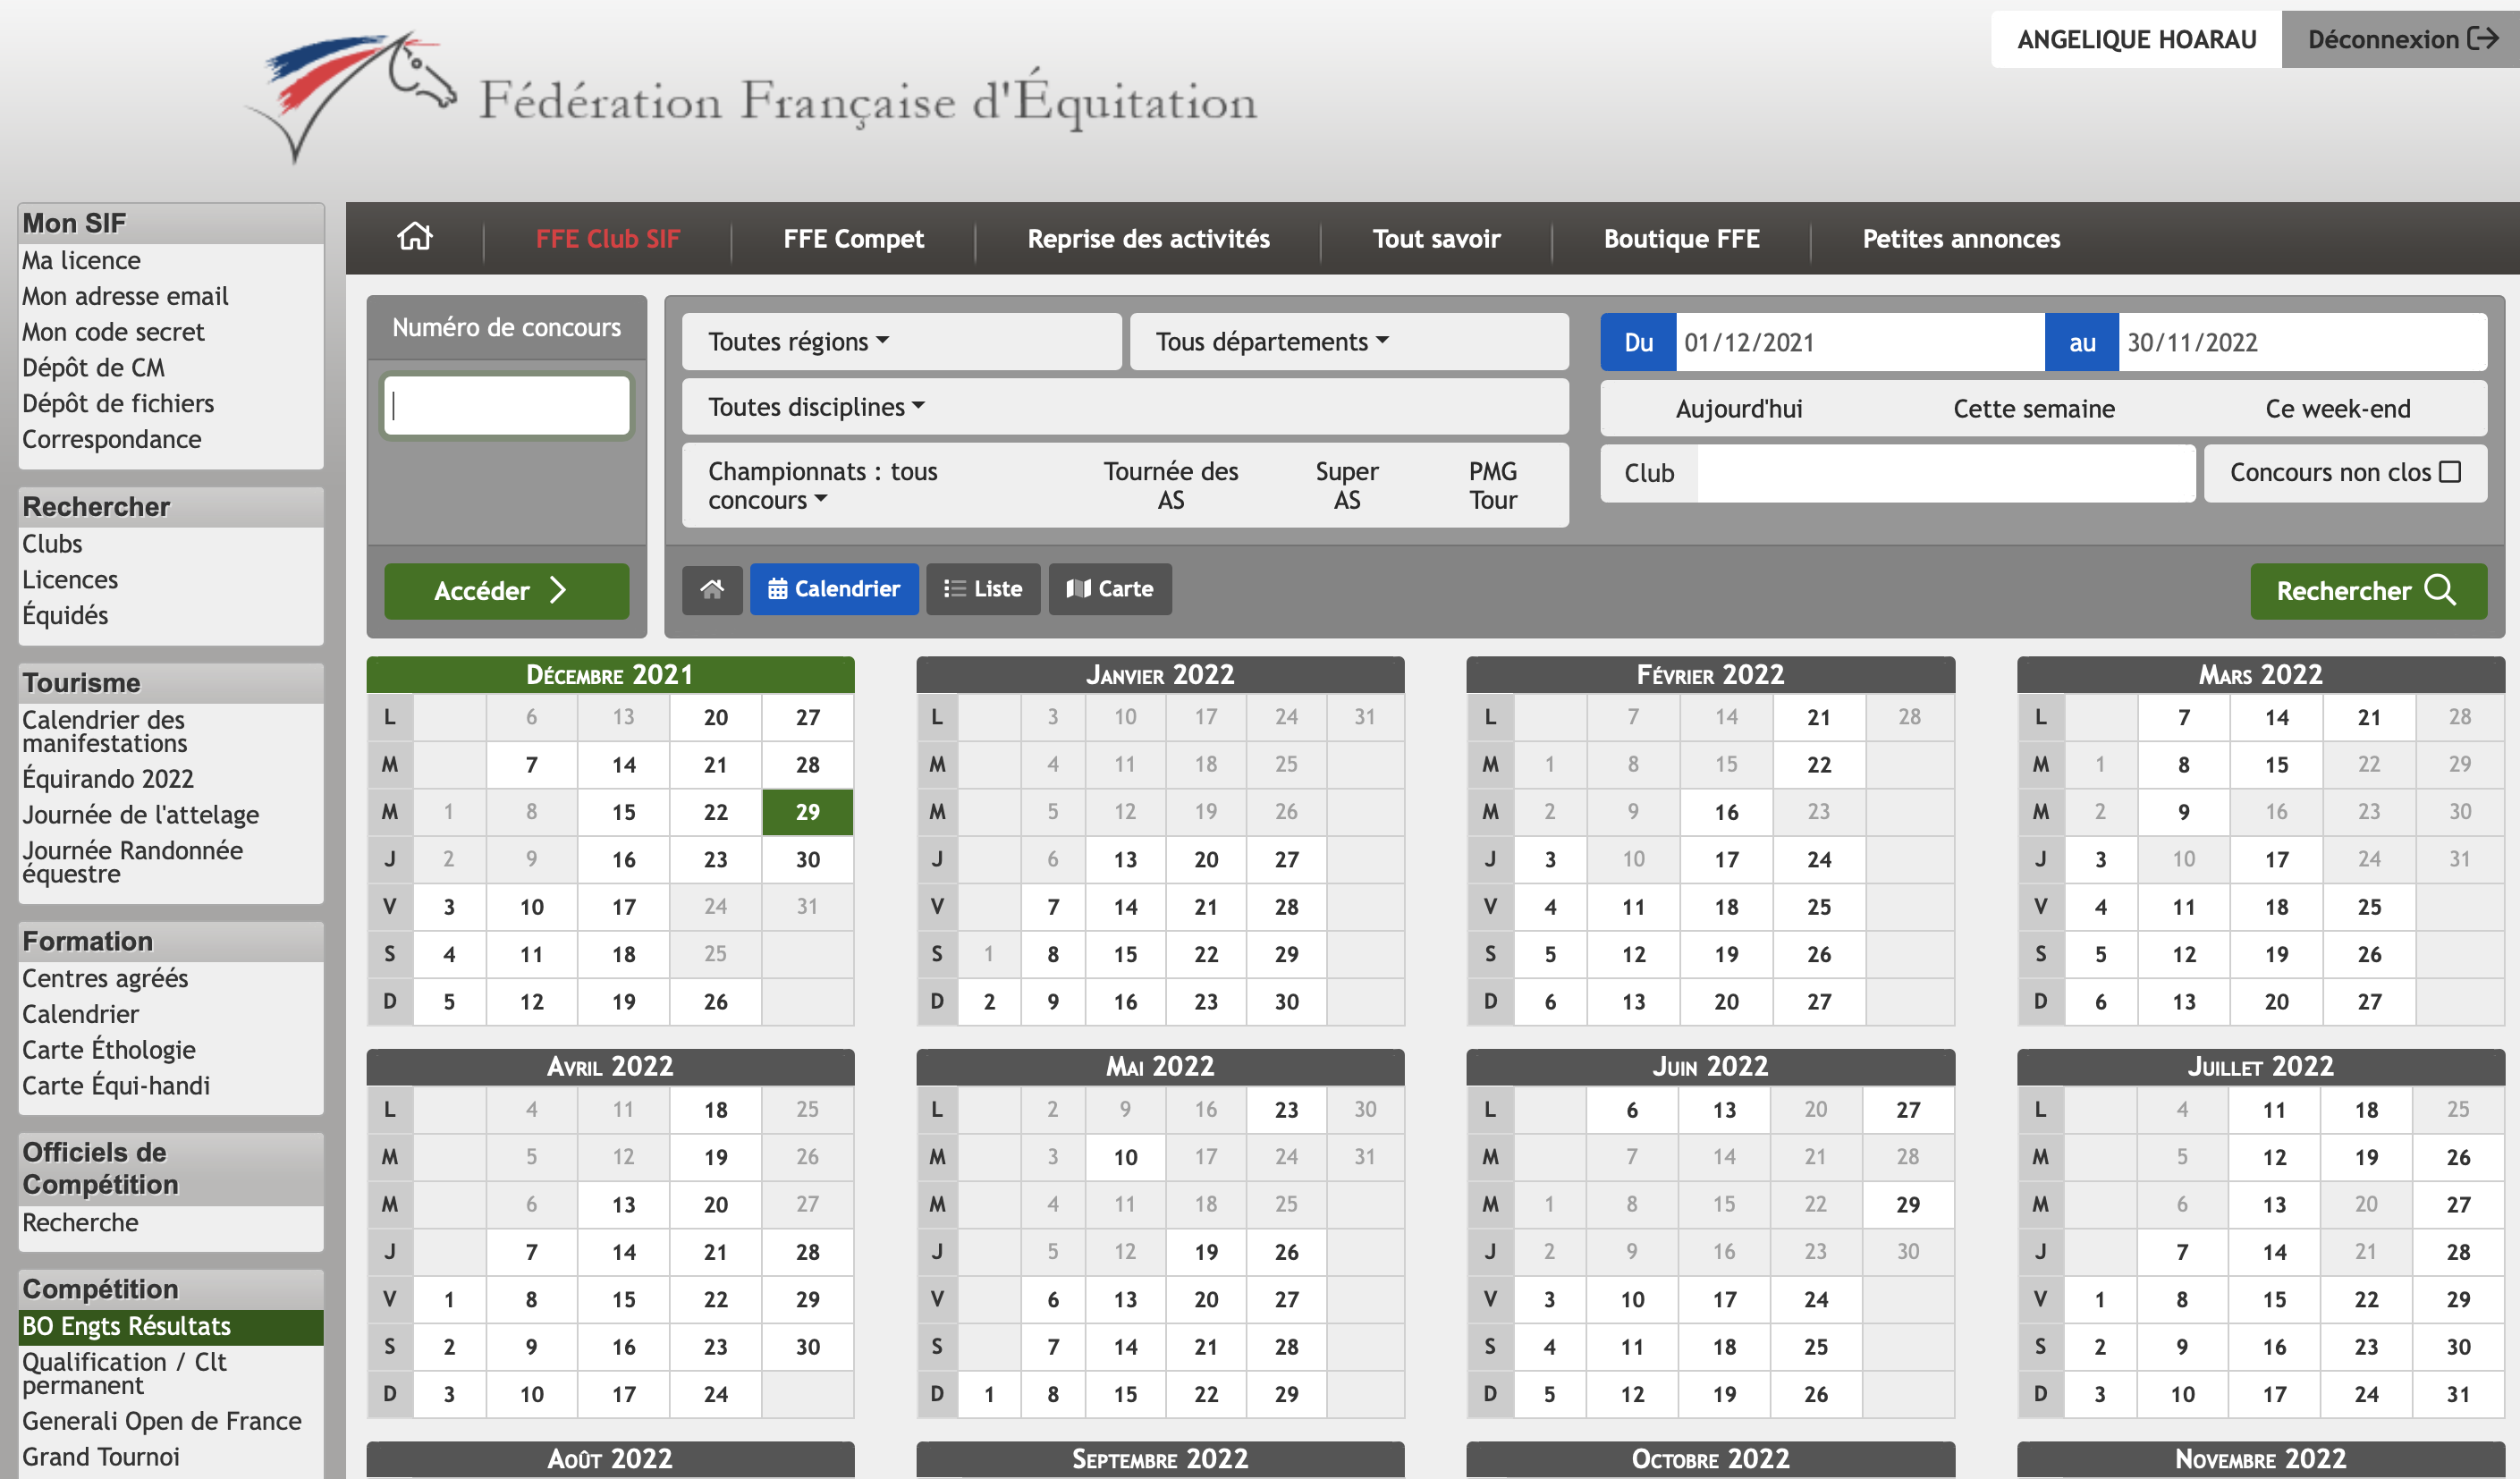The width and height of the screenshot is (2520, 1479).
Task: Click the Mars 2022 month header
Action: (2260, 674)
